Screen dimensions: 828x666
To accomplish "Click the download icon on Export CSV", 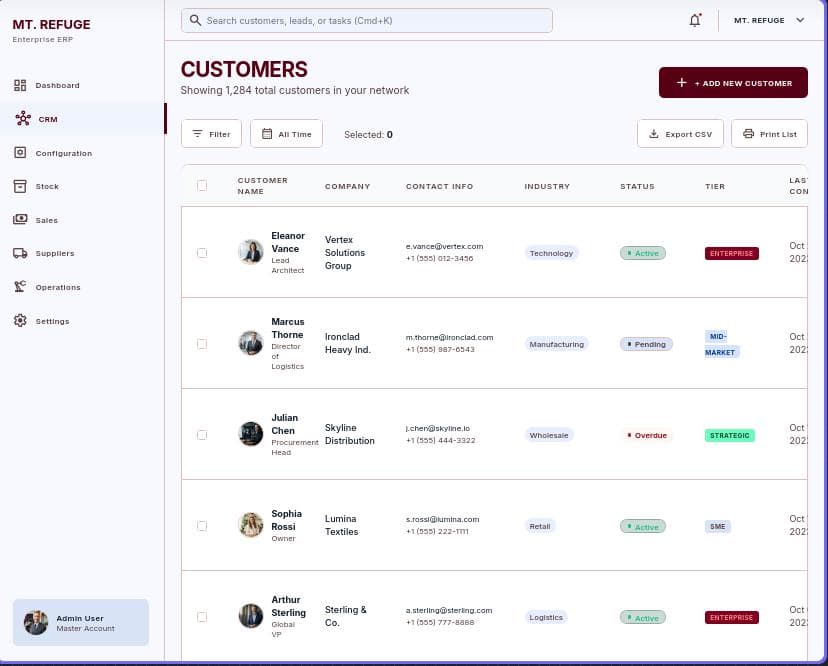I will 654,134.
